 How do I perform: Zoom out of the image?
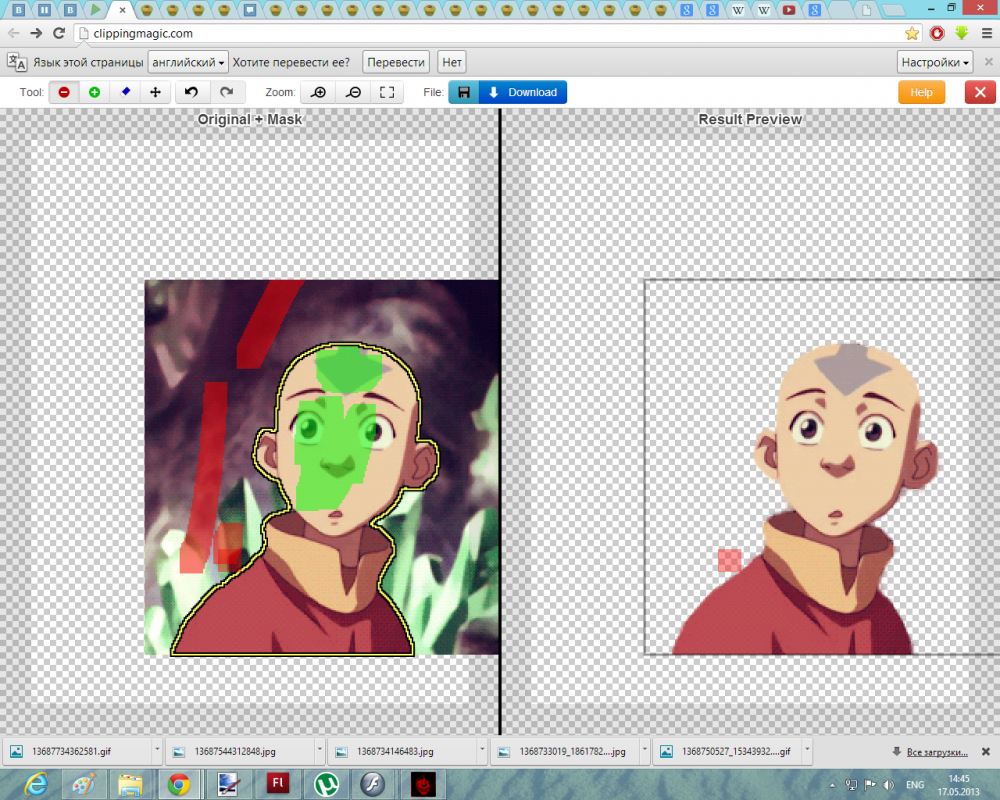[353, 92]
